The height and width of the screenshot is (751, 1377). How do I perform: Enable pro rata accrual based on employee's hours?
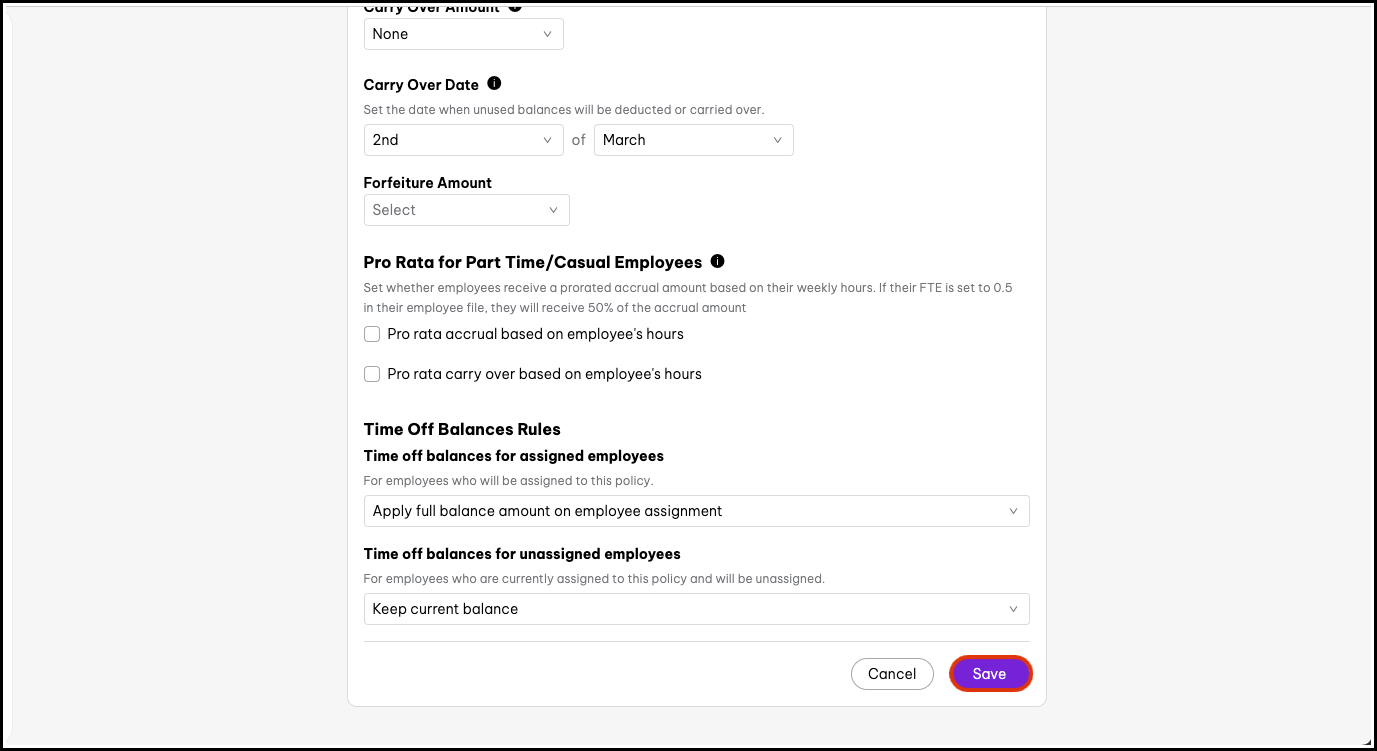372,334
